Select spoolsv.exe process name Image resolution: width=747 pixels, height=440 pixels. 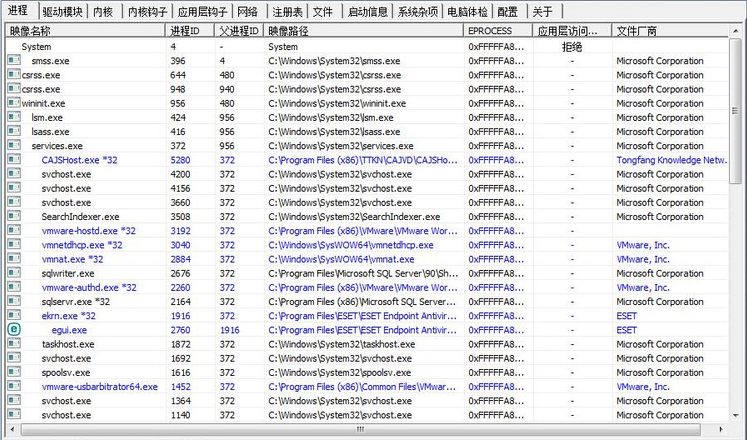pyautogui.click(x=66, y=372)
